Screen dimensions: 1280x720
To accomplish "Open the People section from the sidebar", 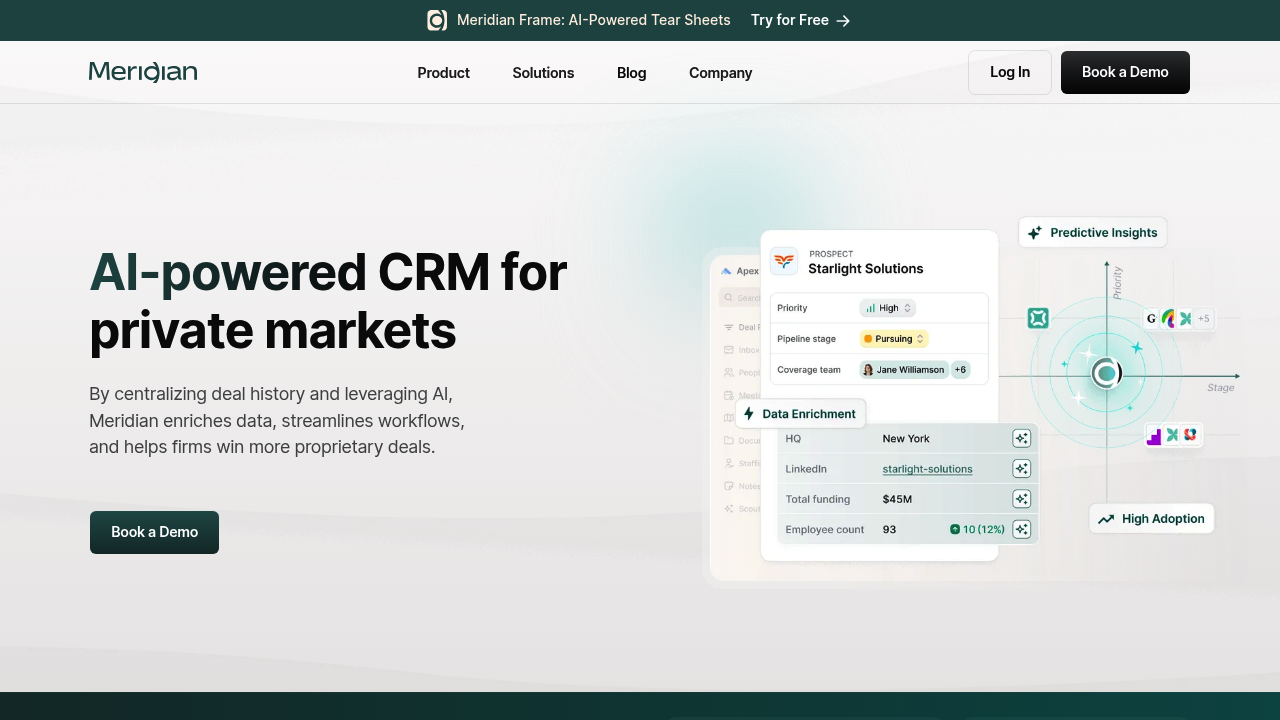I will [x=729, y=371].
